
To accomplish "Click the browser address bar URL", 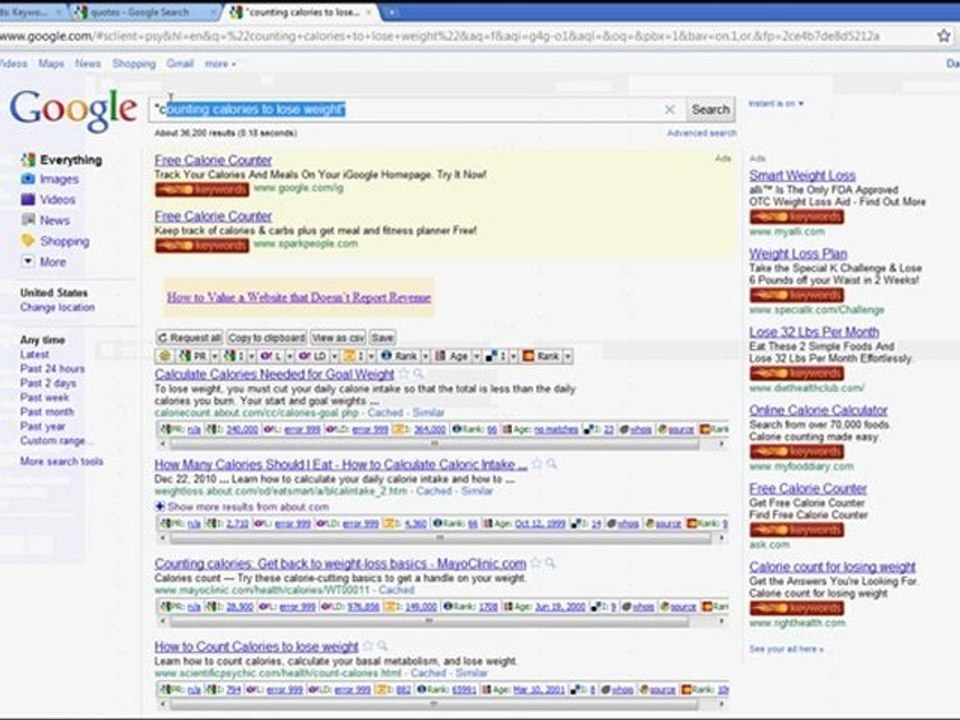I will pyautogui.click(x=440, y=36).
